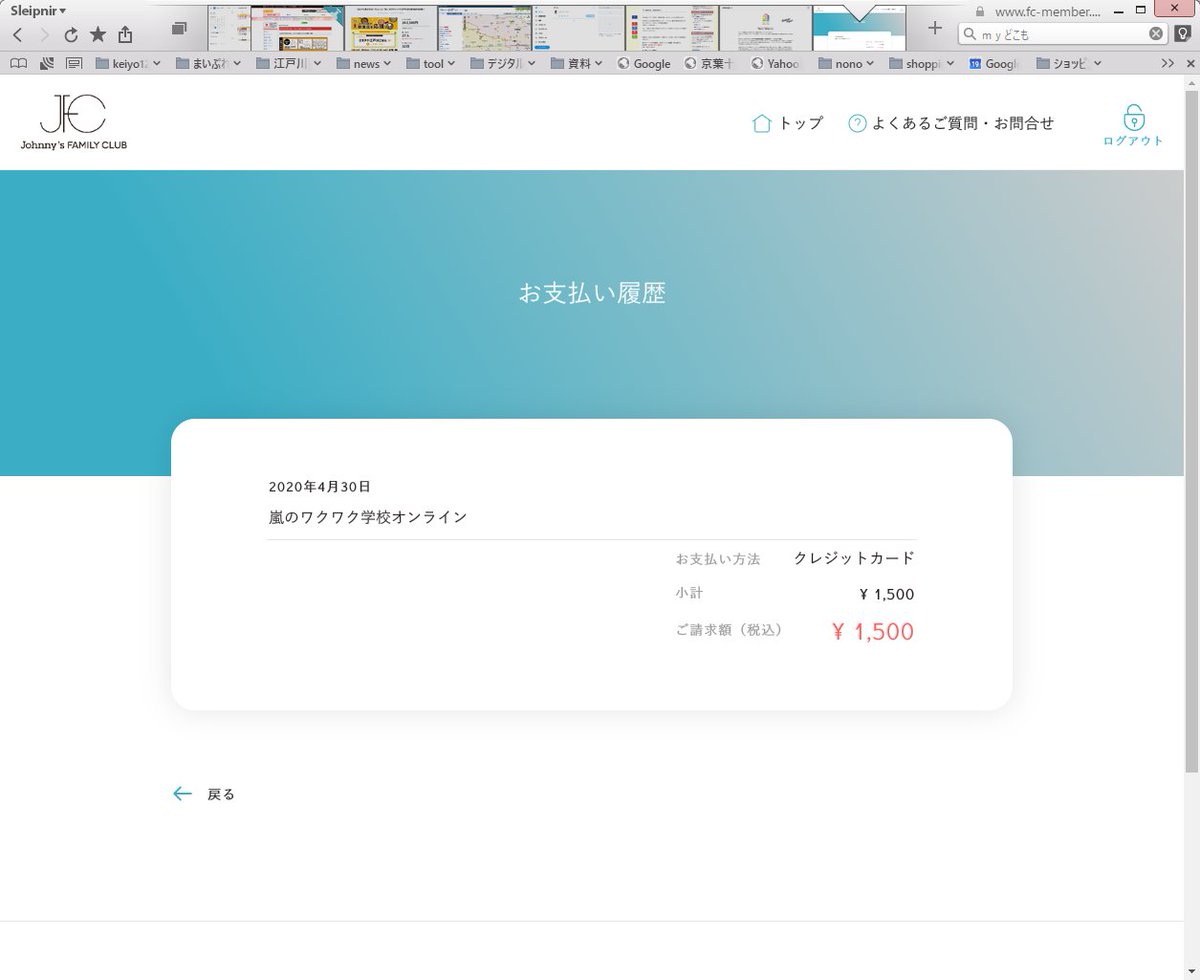Click the お支払い方法 label

718,559
